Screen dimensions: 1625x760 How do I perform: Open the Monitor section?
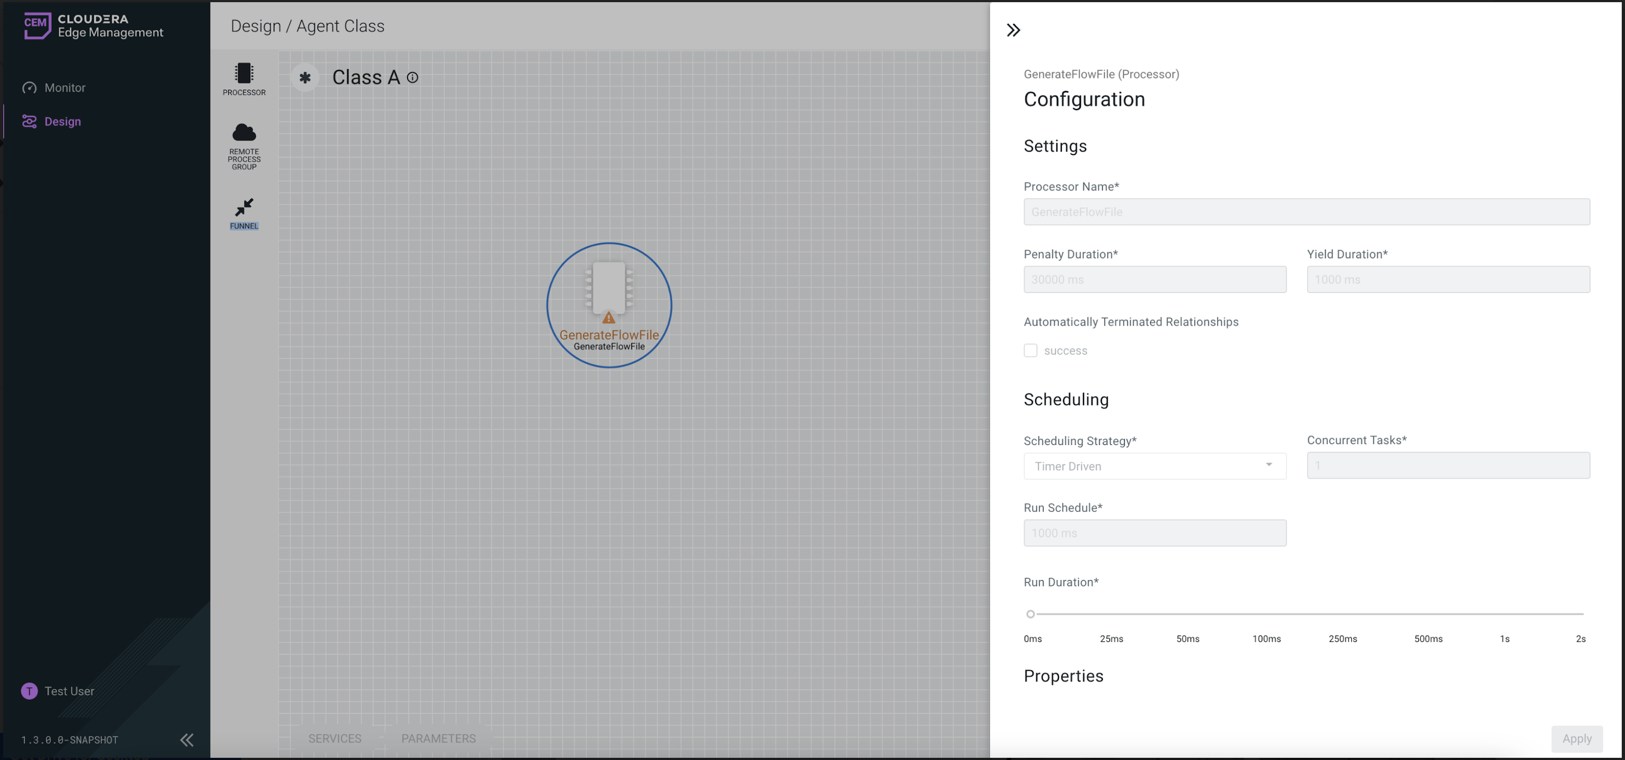pos(64,88)
